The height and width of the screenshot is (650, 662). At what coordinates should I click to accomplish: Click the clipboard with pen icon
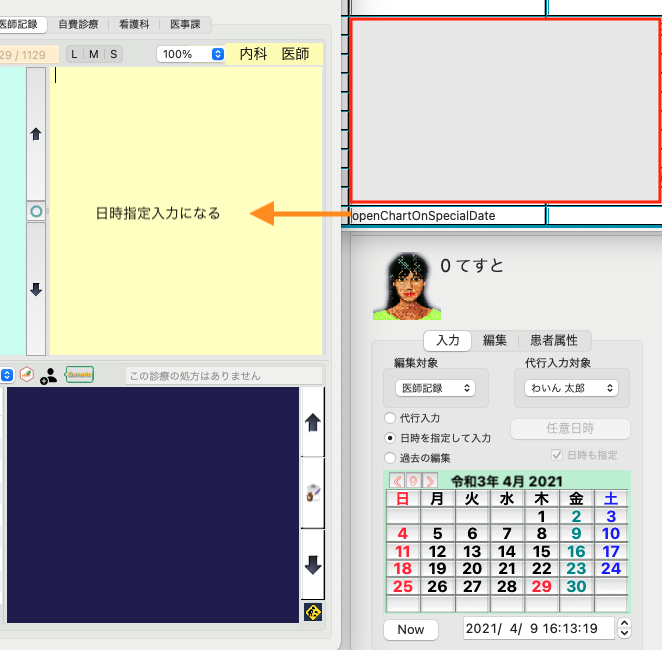coord(312,492)
